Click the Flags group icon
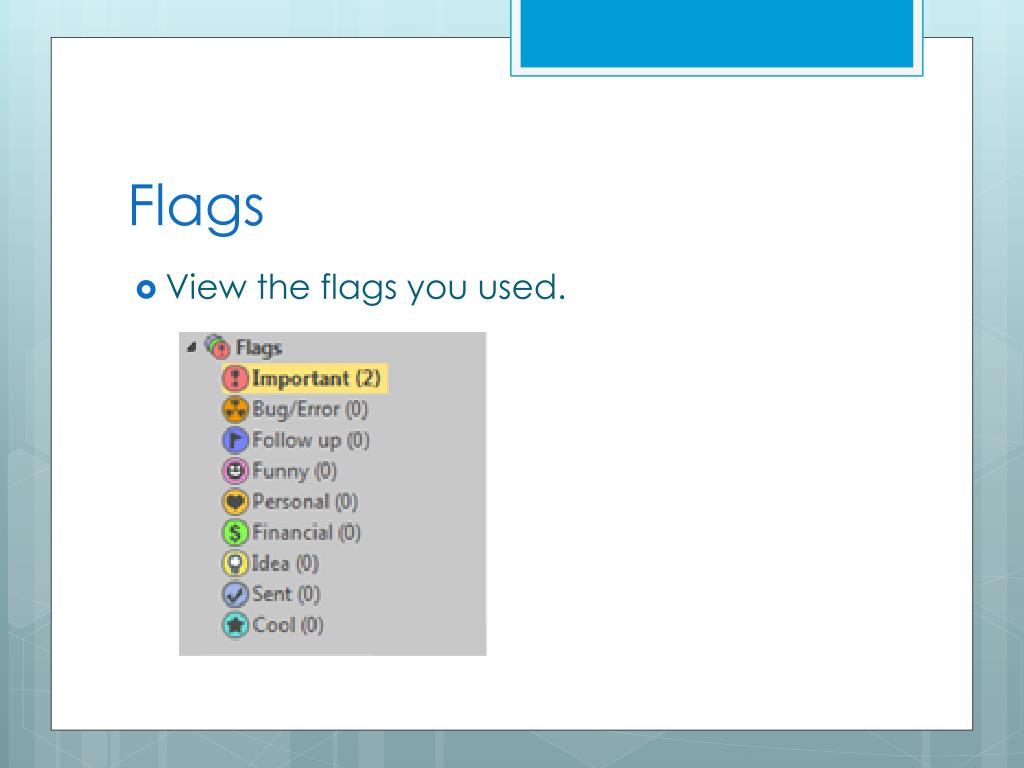Screen dimensions: 1024x768 [217, 346]
